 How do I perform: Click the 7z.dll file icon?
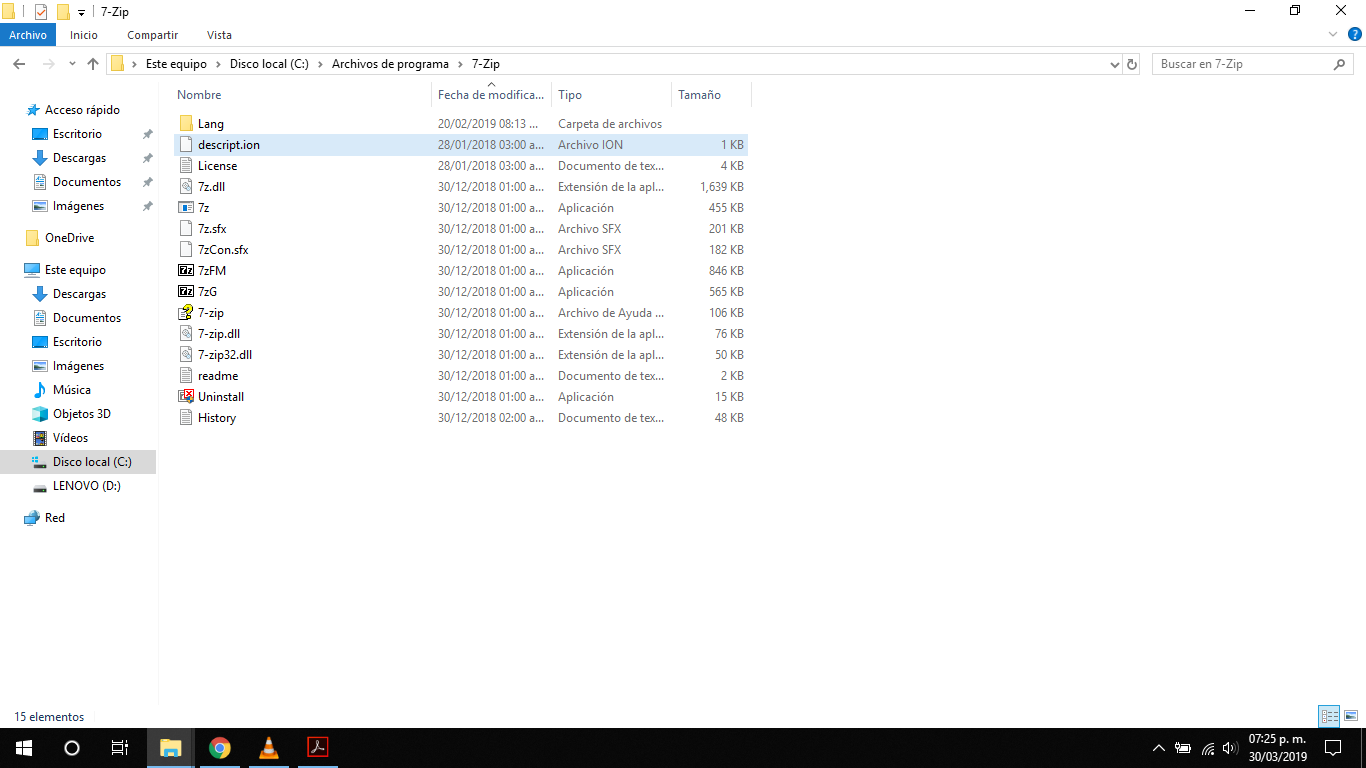coord(186,187)
